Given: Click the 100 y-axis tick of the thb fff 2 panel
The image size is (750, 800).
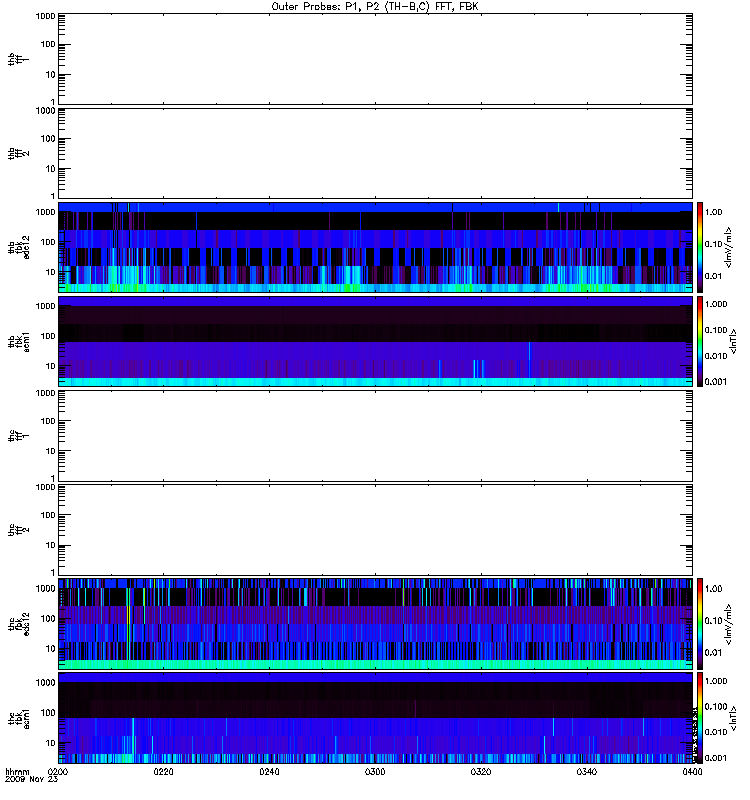Looking at the screenshot, I should coord(48,139).
